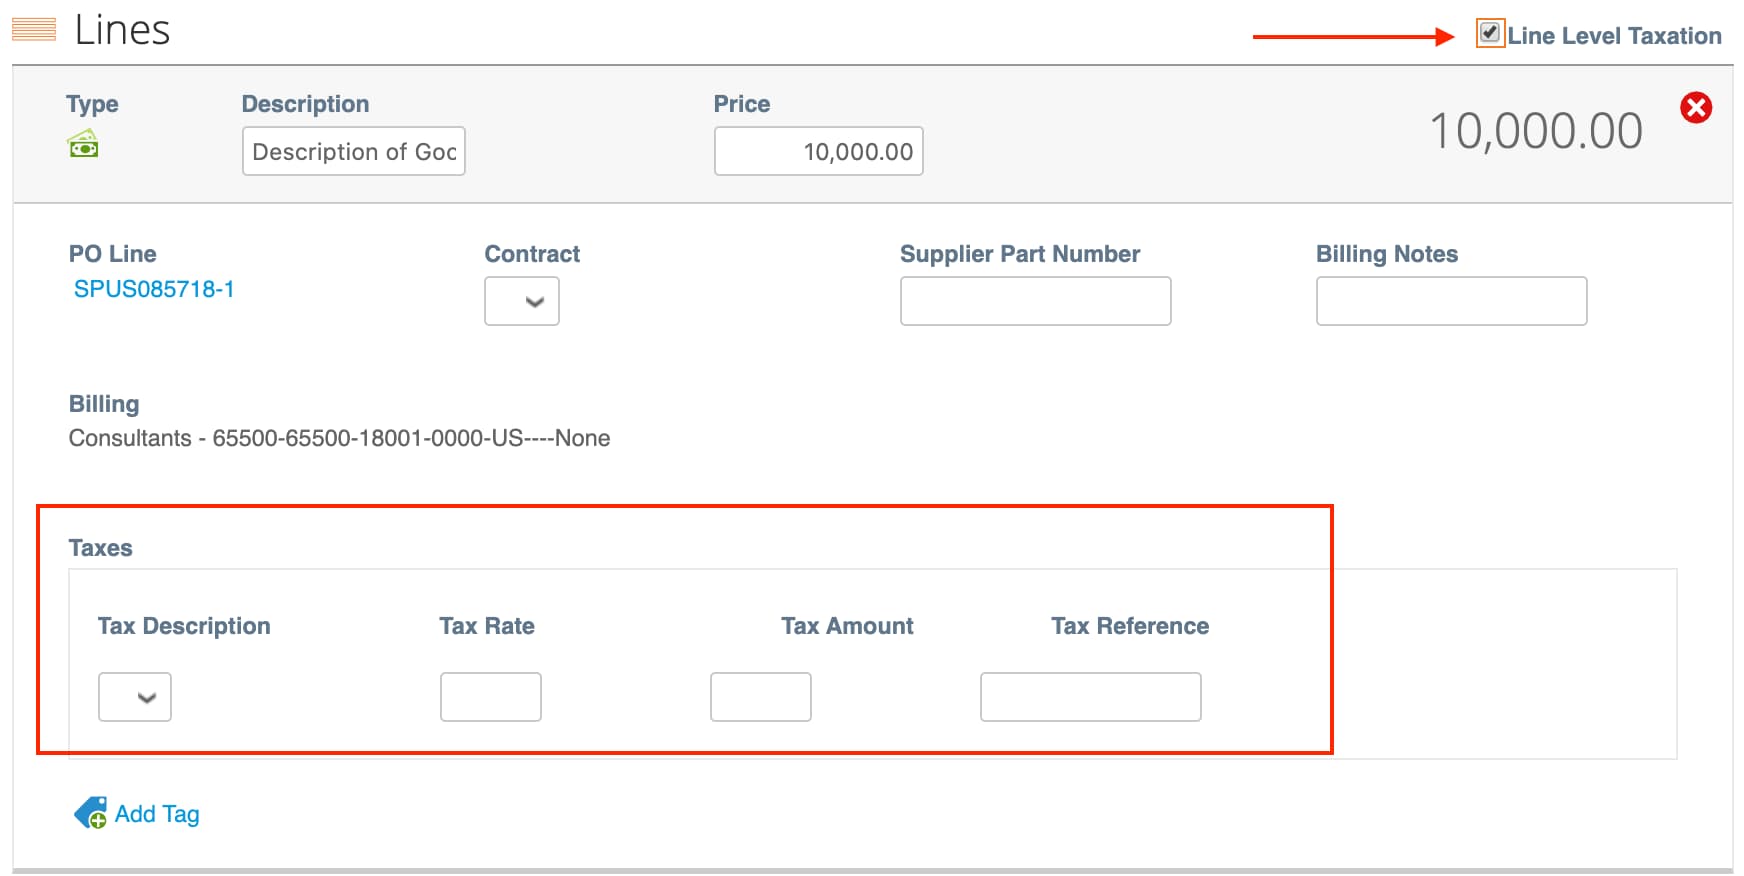Viewport: 1744px width, 876px height.
Task: Select the Tax Amount input field
Action: point(760,697)
